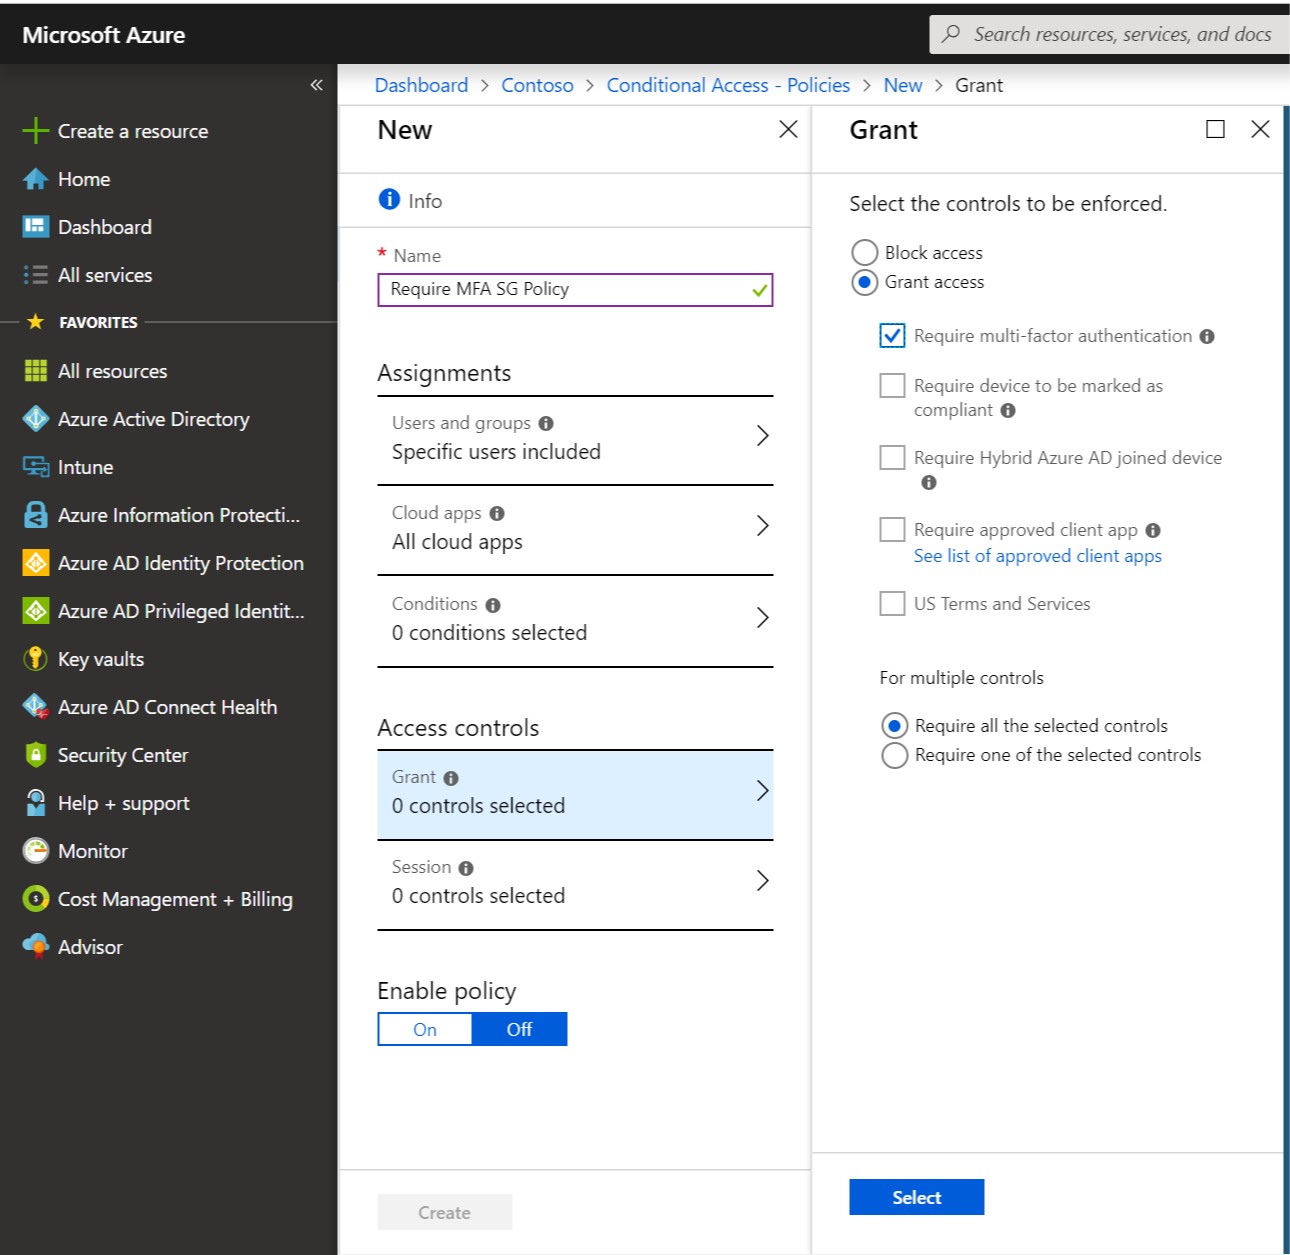The image size is (1290, 1255).
Task: Open the Home house icon
Action: click(36, 179)
